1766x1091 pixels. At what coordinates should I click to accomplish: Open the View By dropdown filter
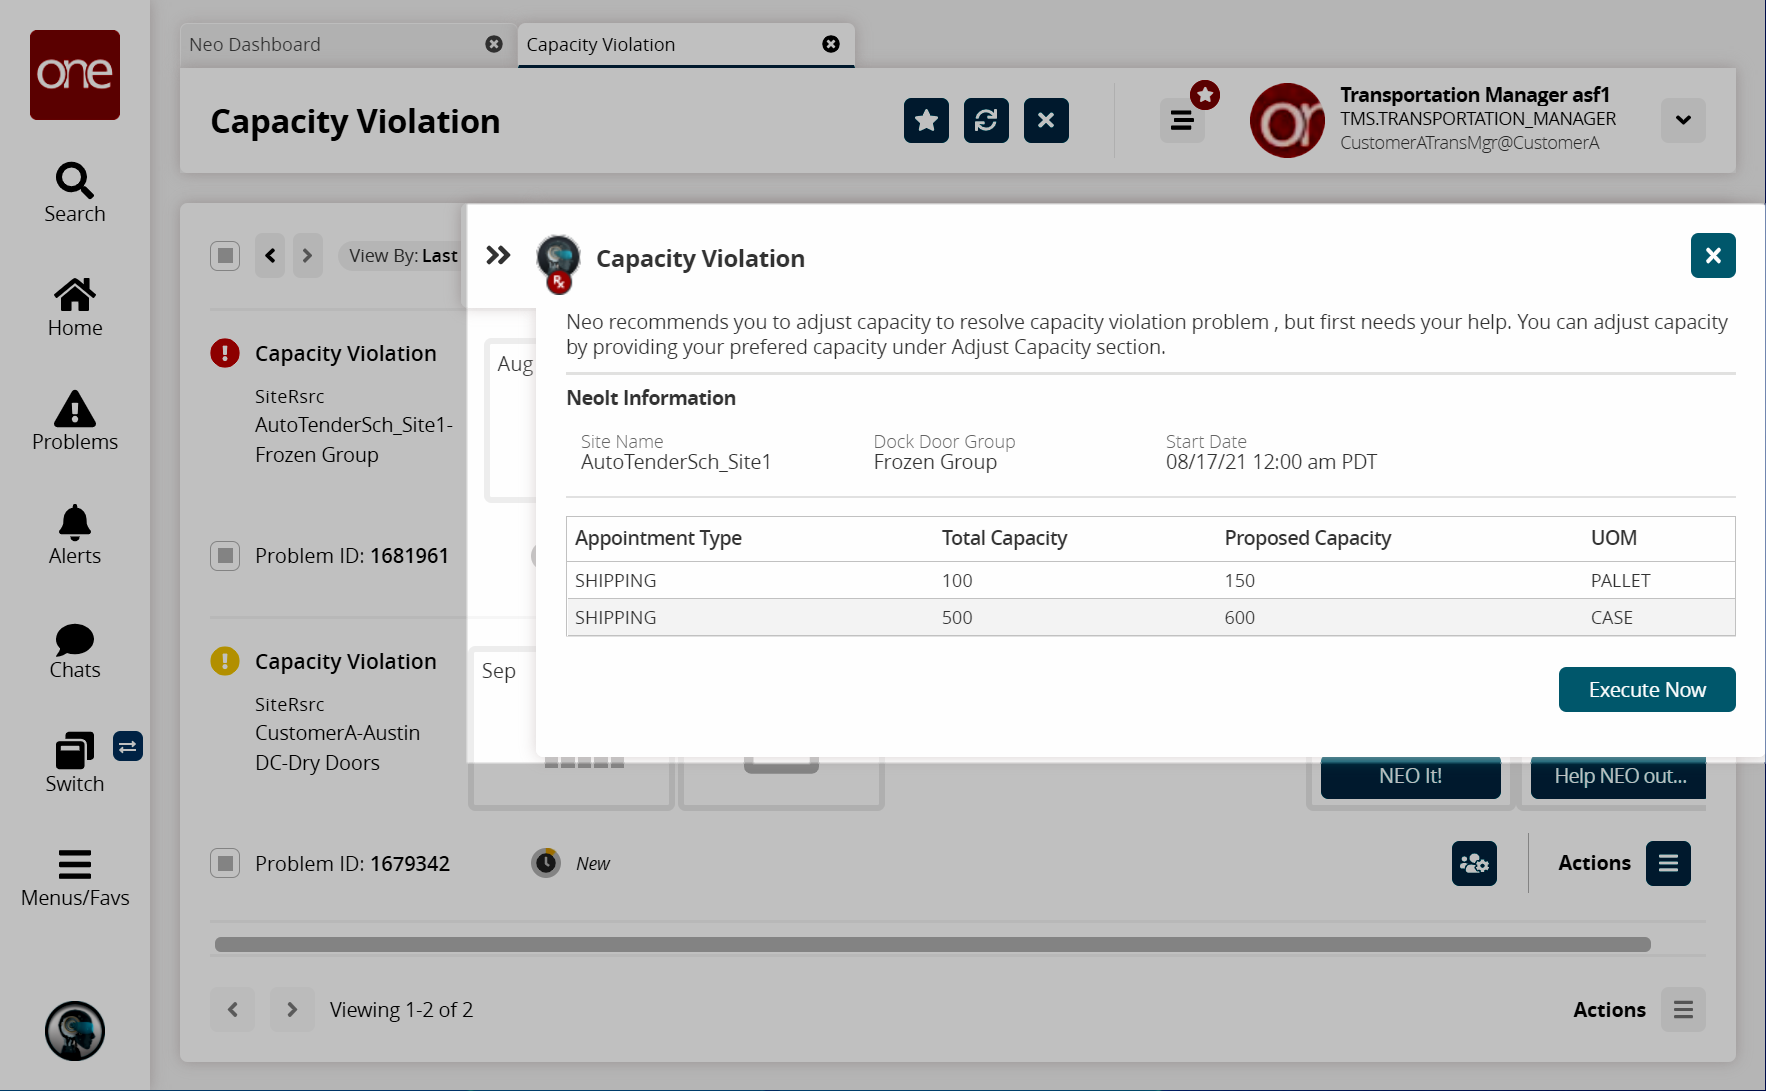coord(402,256)
